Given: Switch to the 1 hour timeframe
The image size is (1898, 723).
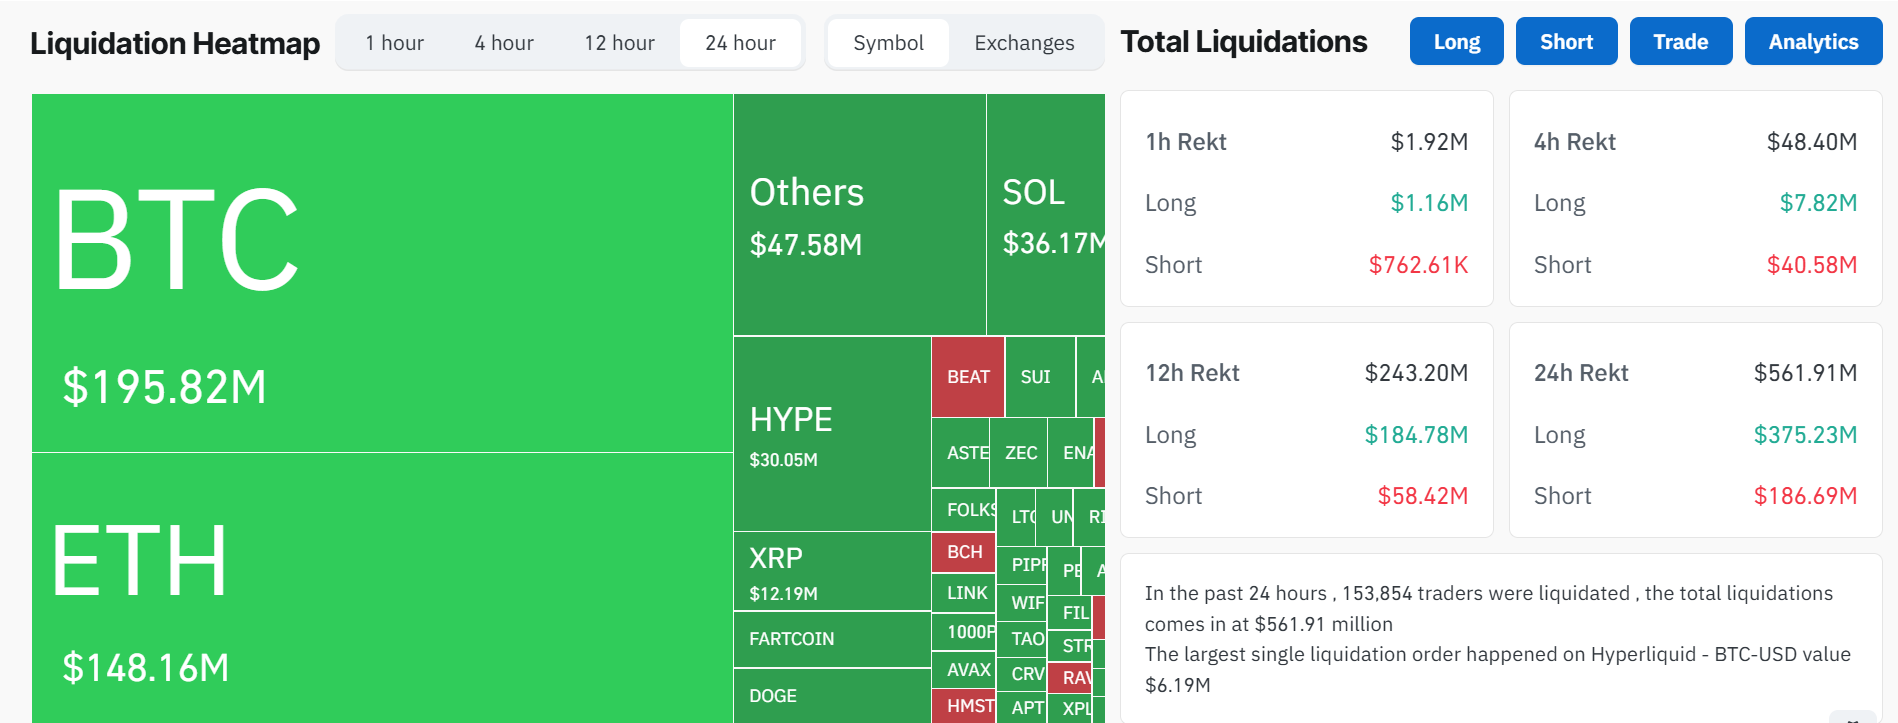Looking at the screenshot, I should coord(394,42).
